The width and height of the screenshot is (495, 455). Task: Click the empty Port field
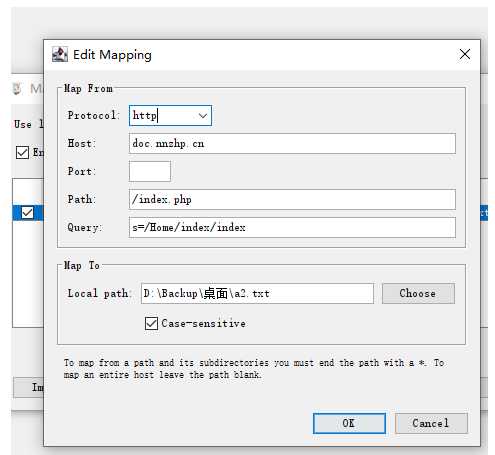150,171
